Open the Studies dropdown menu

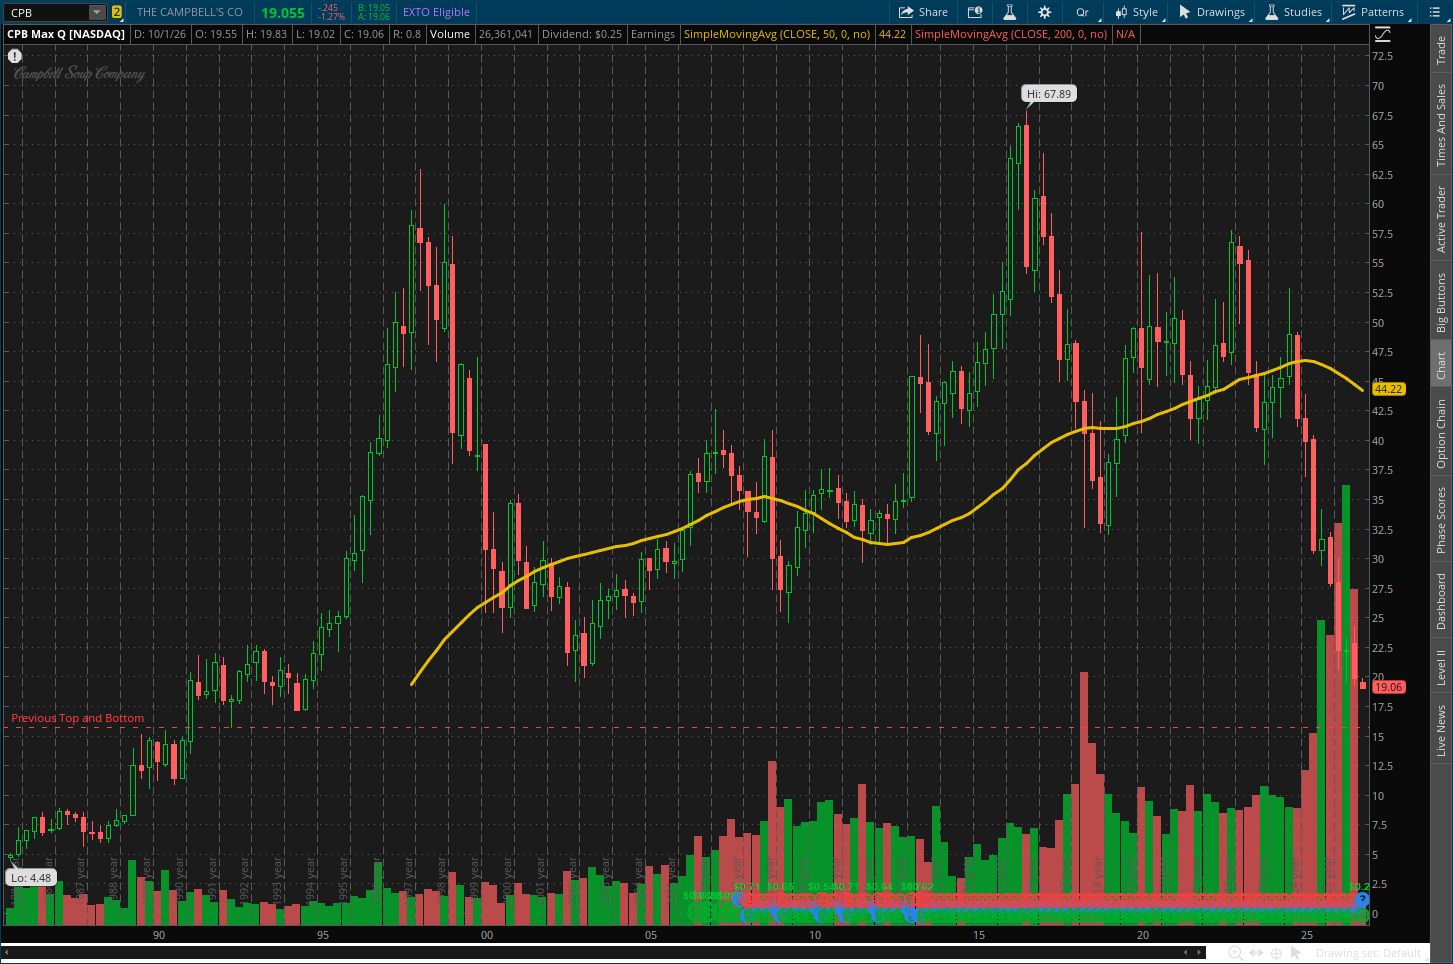pyautogui.click(x=1294, y=12)
